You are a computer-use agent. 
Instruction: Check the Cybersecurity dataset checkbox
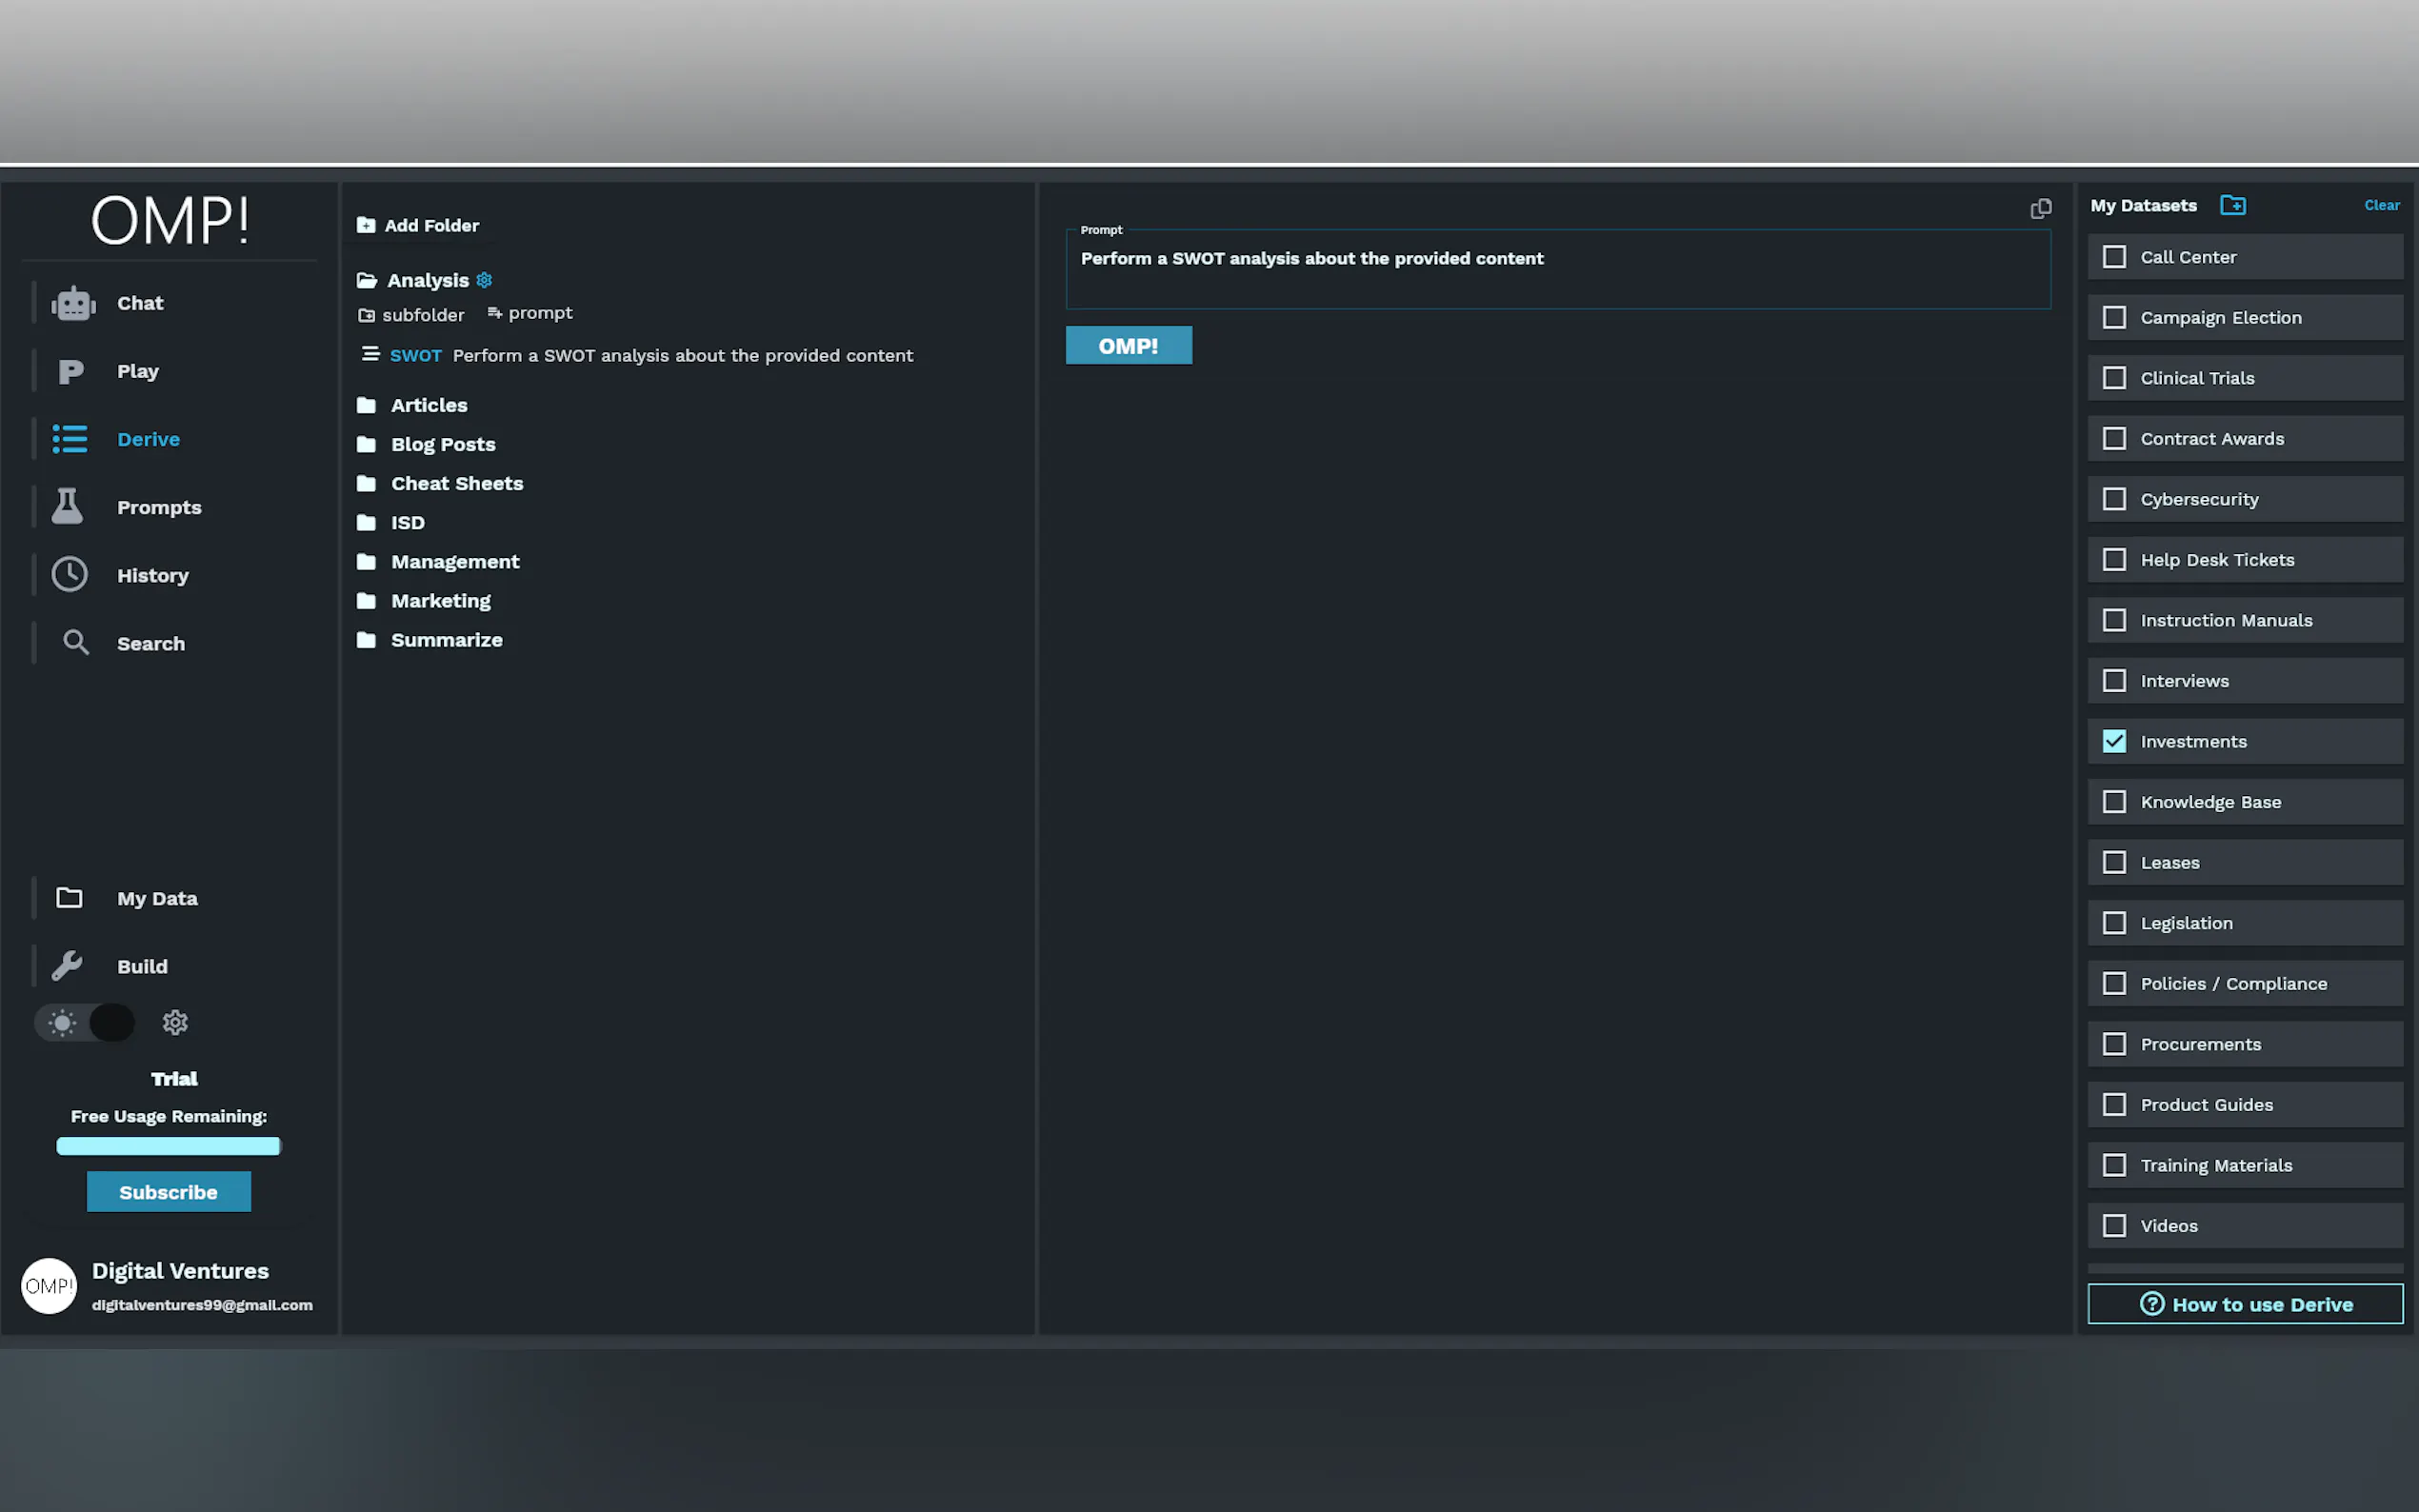(2114, 499)
